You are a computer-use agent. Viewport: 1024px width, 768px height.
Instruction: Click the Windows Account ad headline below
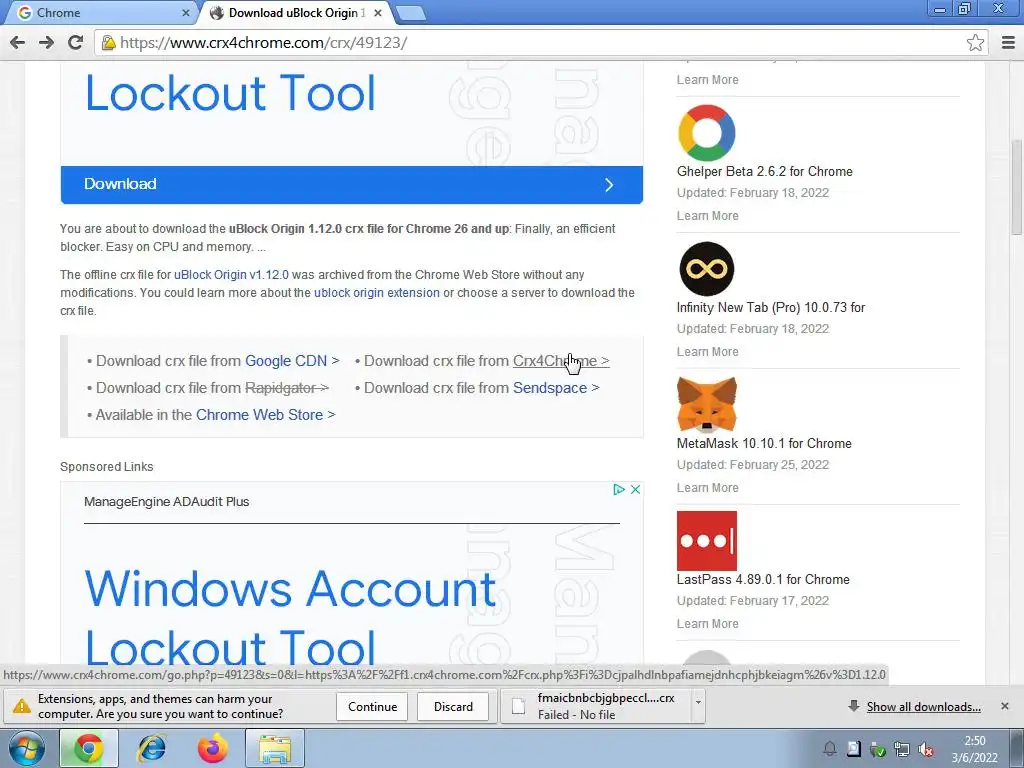290,588
